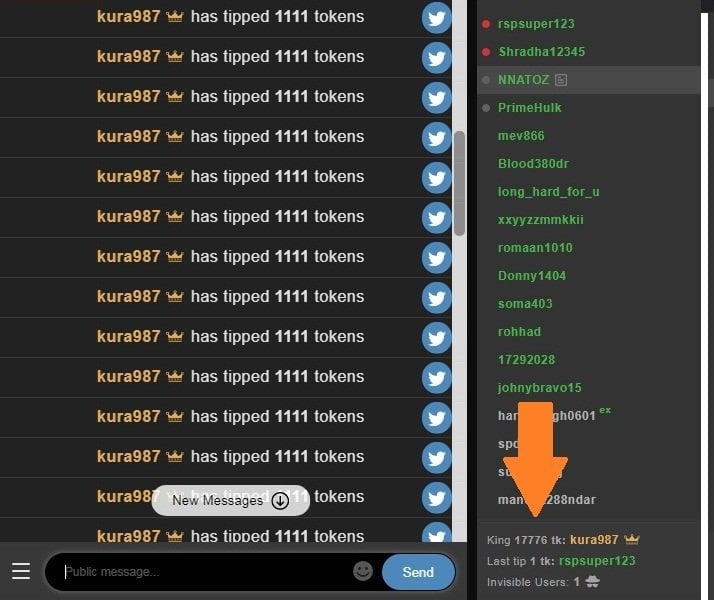This screenshot has width=714, height=600.
Task: Click the crown icon next to King kura987
Action: coord(632,540)
